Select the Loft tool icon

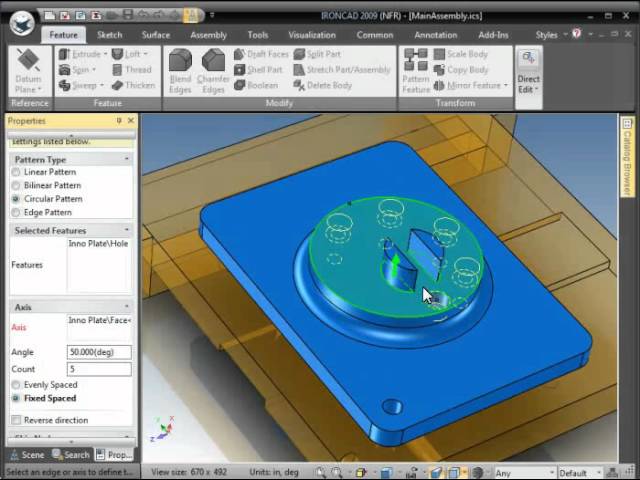(x=117, y=54)
